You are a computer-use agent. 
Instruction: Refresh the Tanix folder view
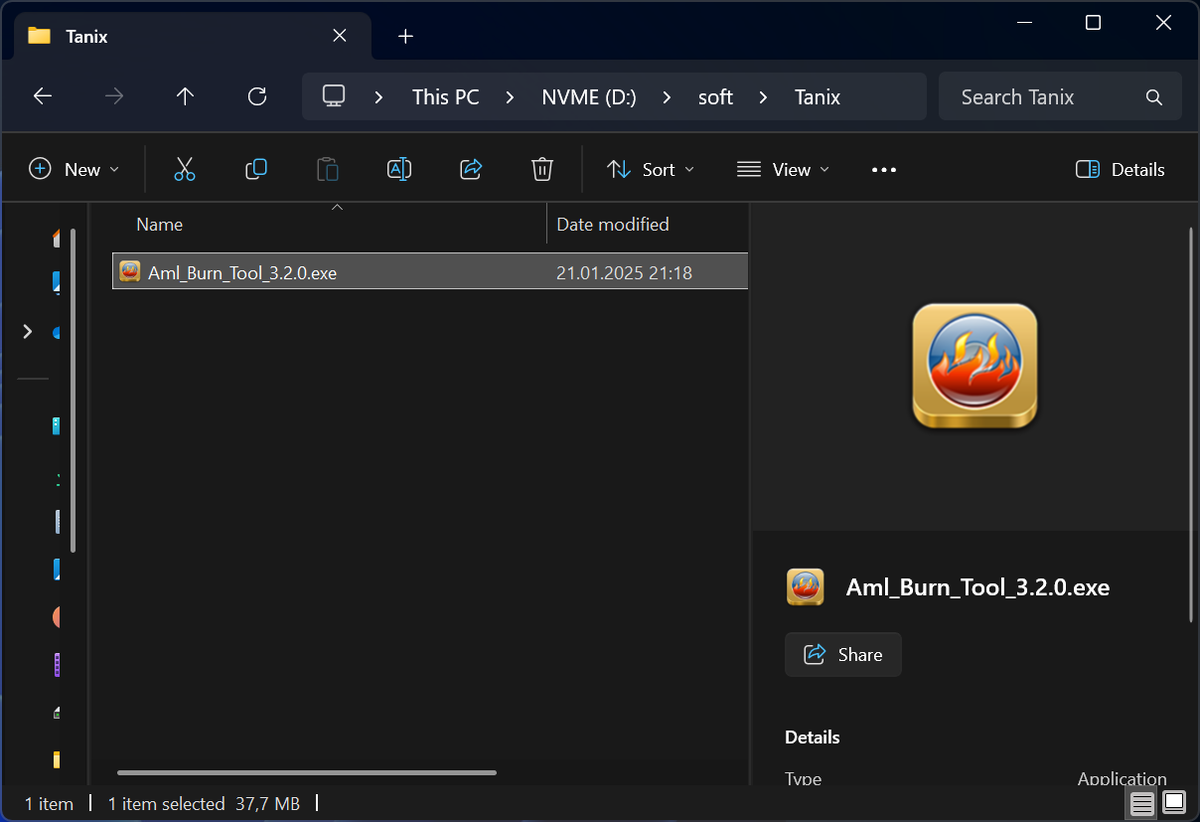(257, 97)
